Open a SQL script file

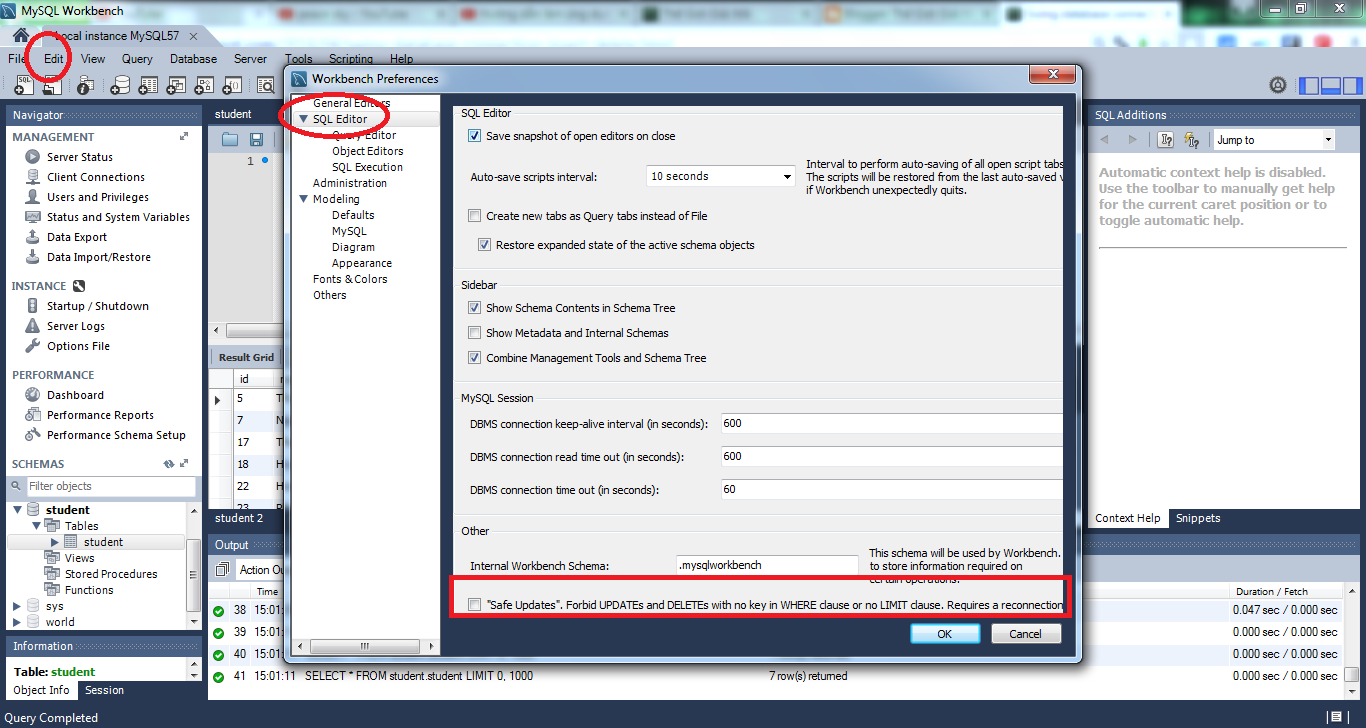tap(52, 85)
